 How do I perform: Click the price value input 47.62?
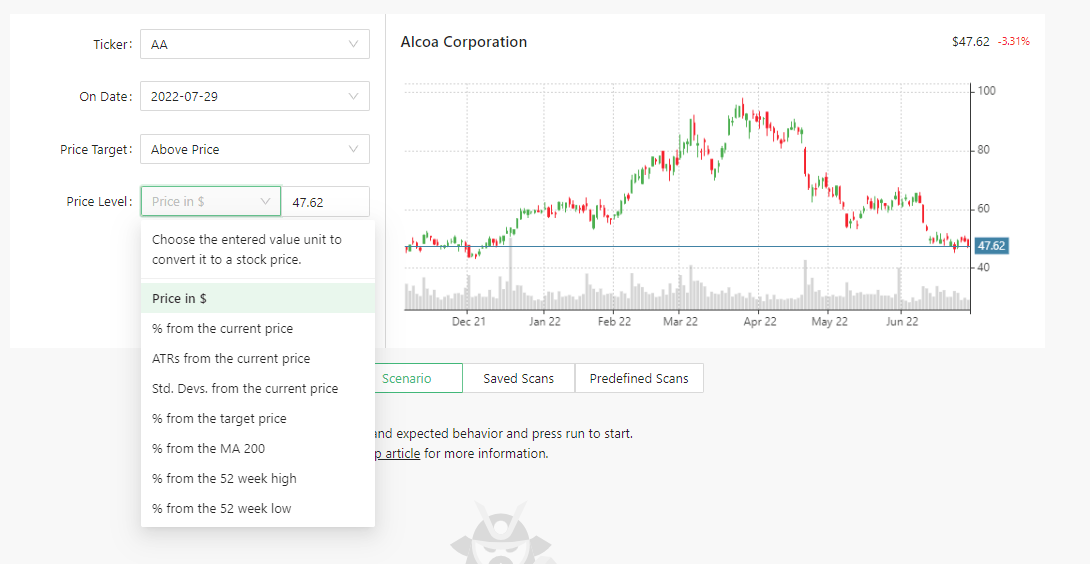point(325,202)
